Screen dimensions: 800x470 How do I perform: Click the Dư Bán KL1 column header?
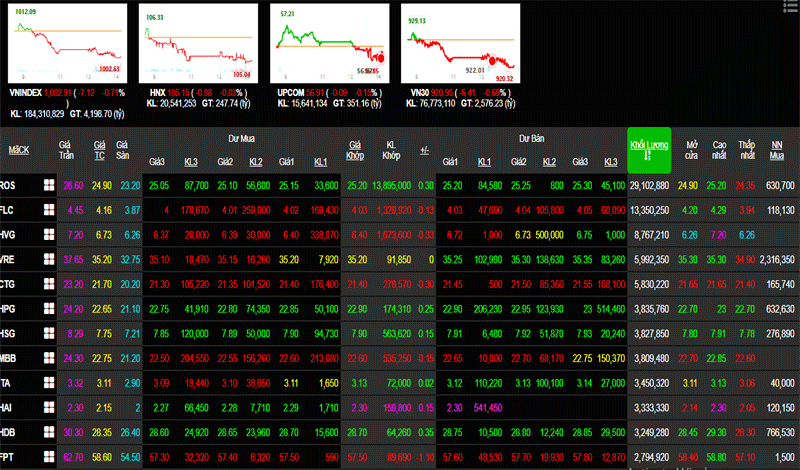(x=484, y=162)
